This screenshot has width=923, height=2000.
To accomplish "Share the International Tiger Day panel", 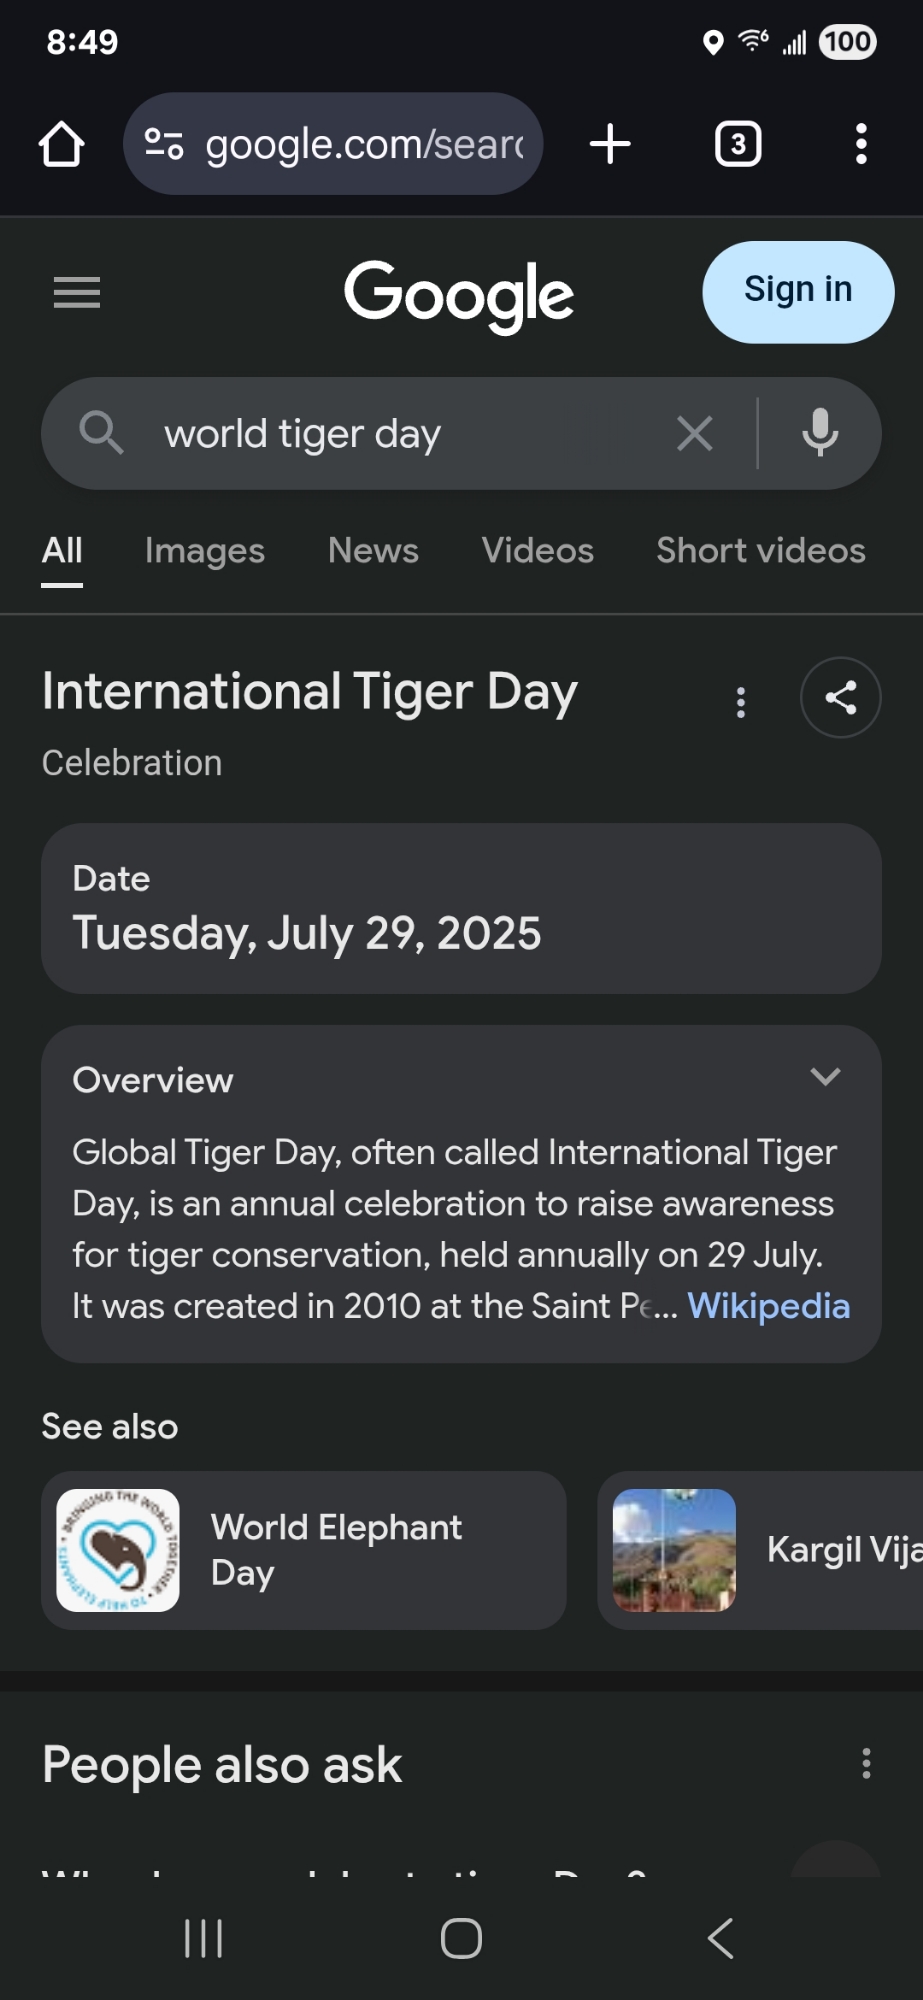I will 840,697.
